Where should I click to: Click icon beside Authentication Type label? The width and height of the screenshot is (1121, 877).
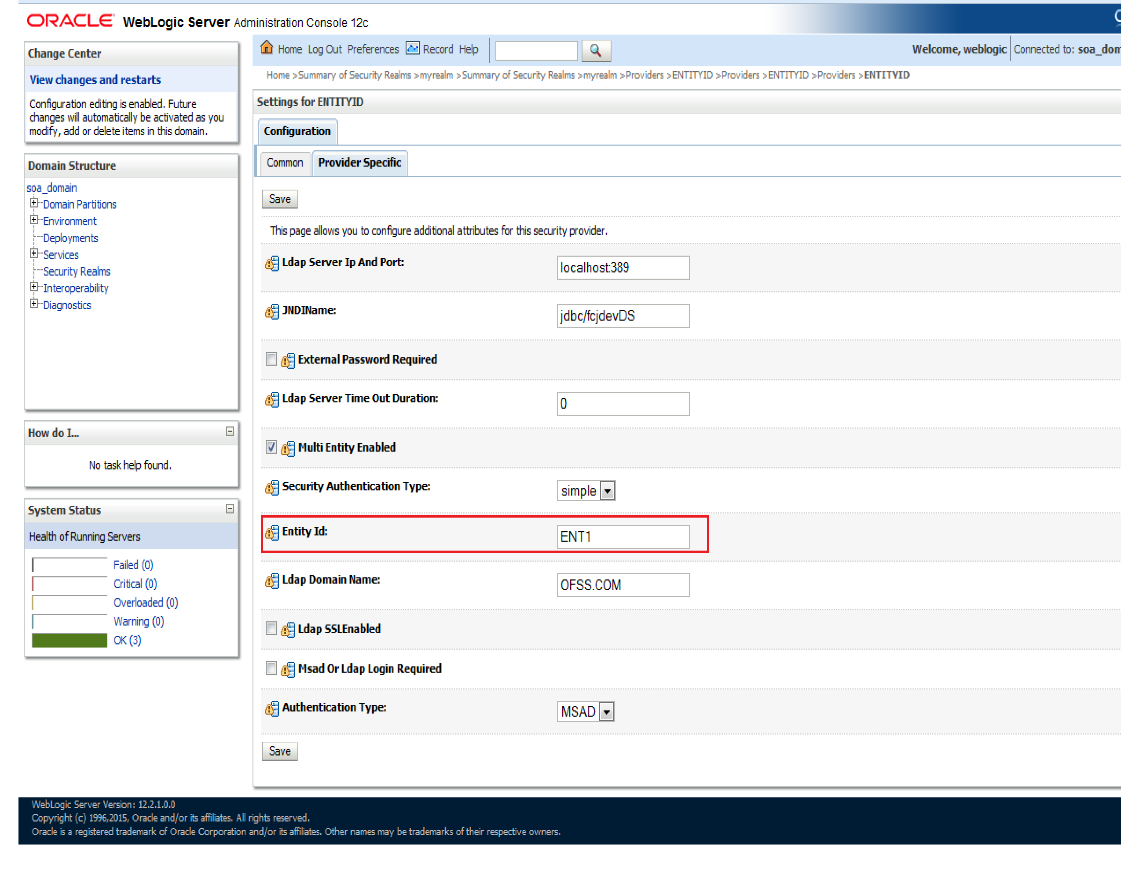click(x=272, y=709)
